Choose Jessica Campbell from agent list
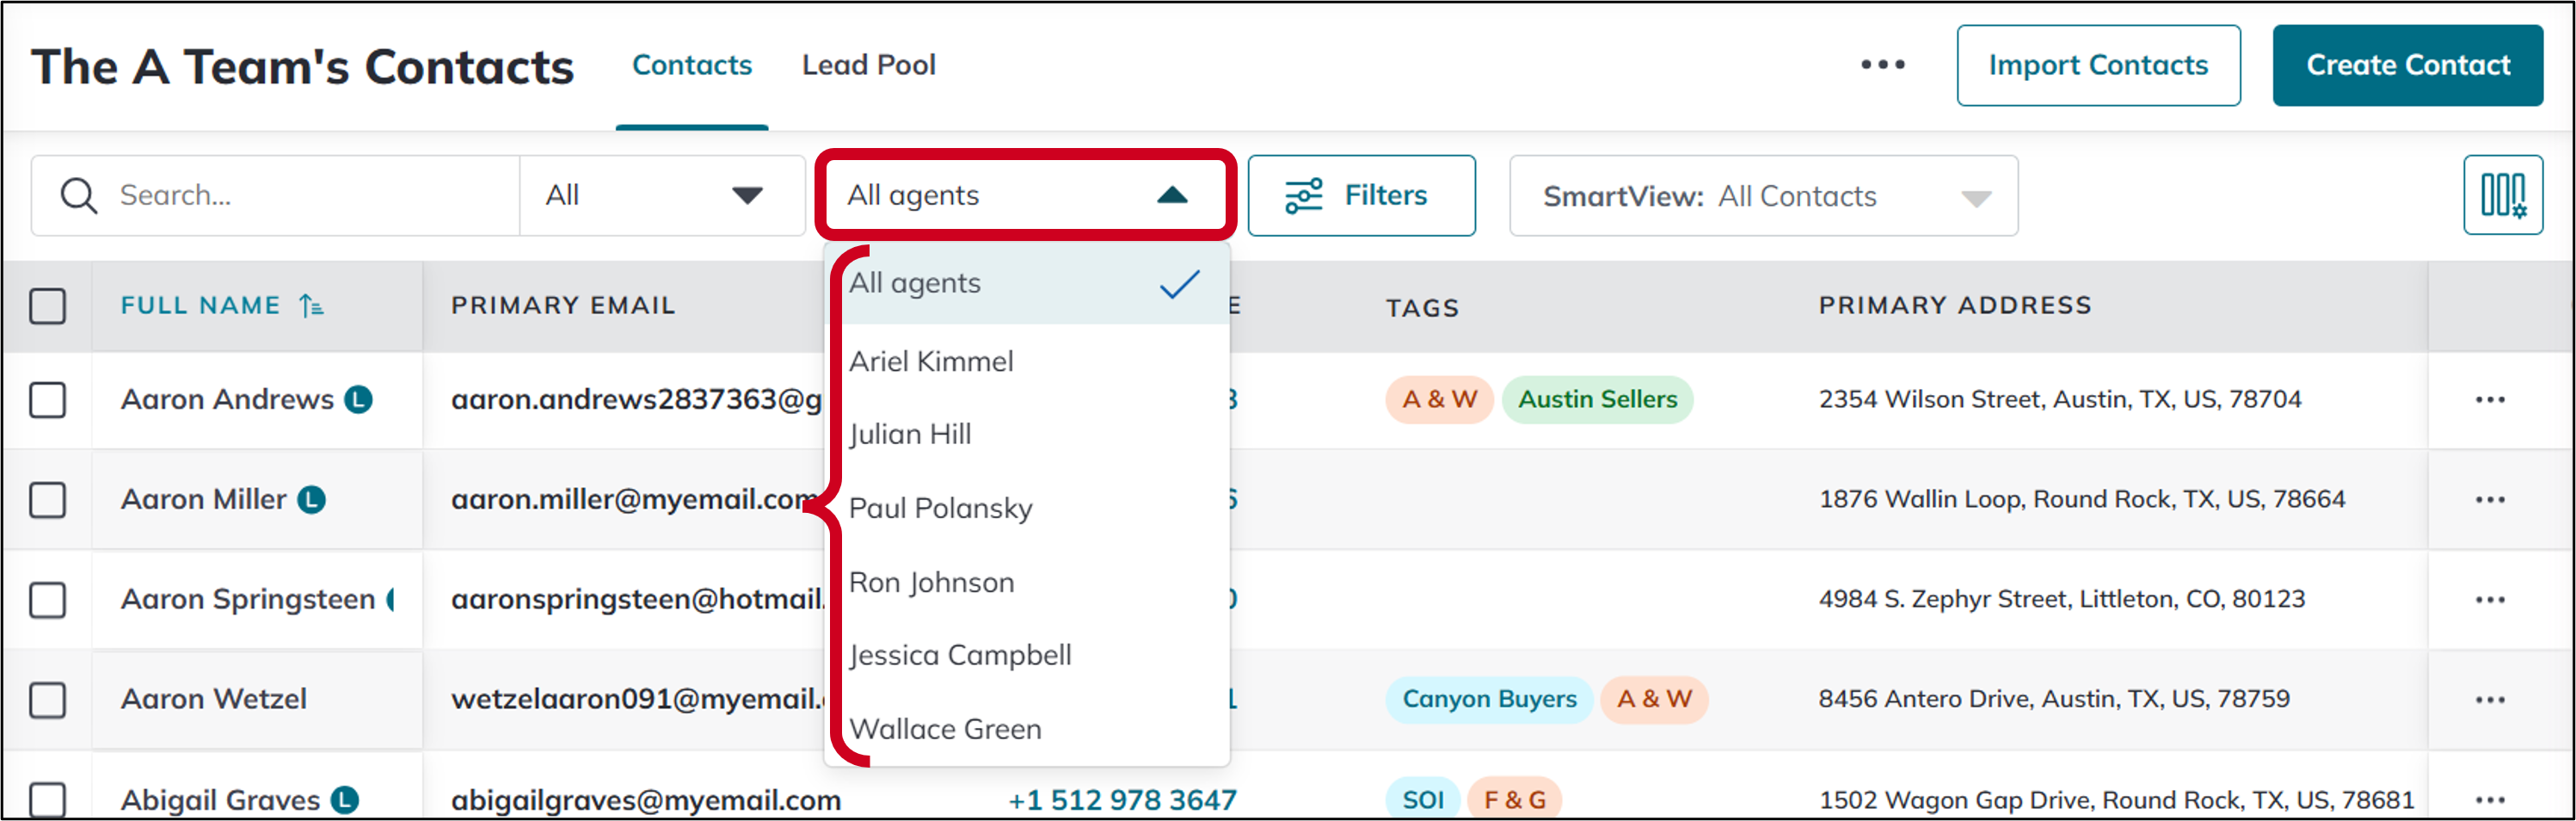2576x821 pixels. [1026, 655]
